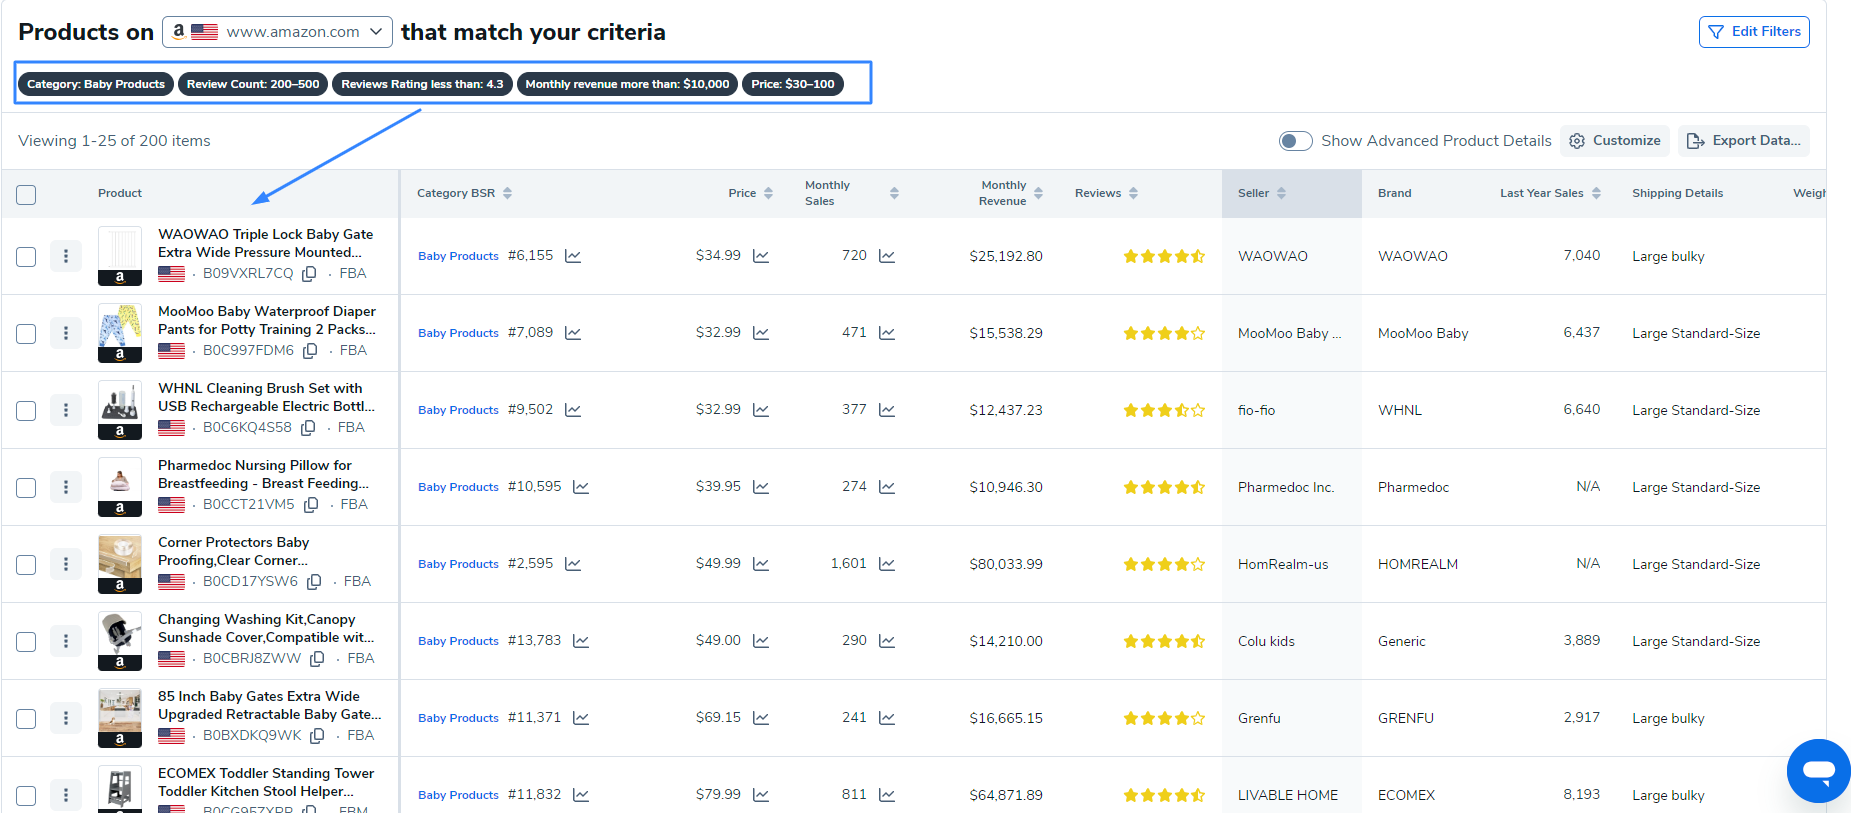This screenshot has height=813, width=1851.
Task: Check the MooMoo Baby Diaper Pants row
Action: [x=26, y=334]
